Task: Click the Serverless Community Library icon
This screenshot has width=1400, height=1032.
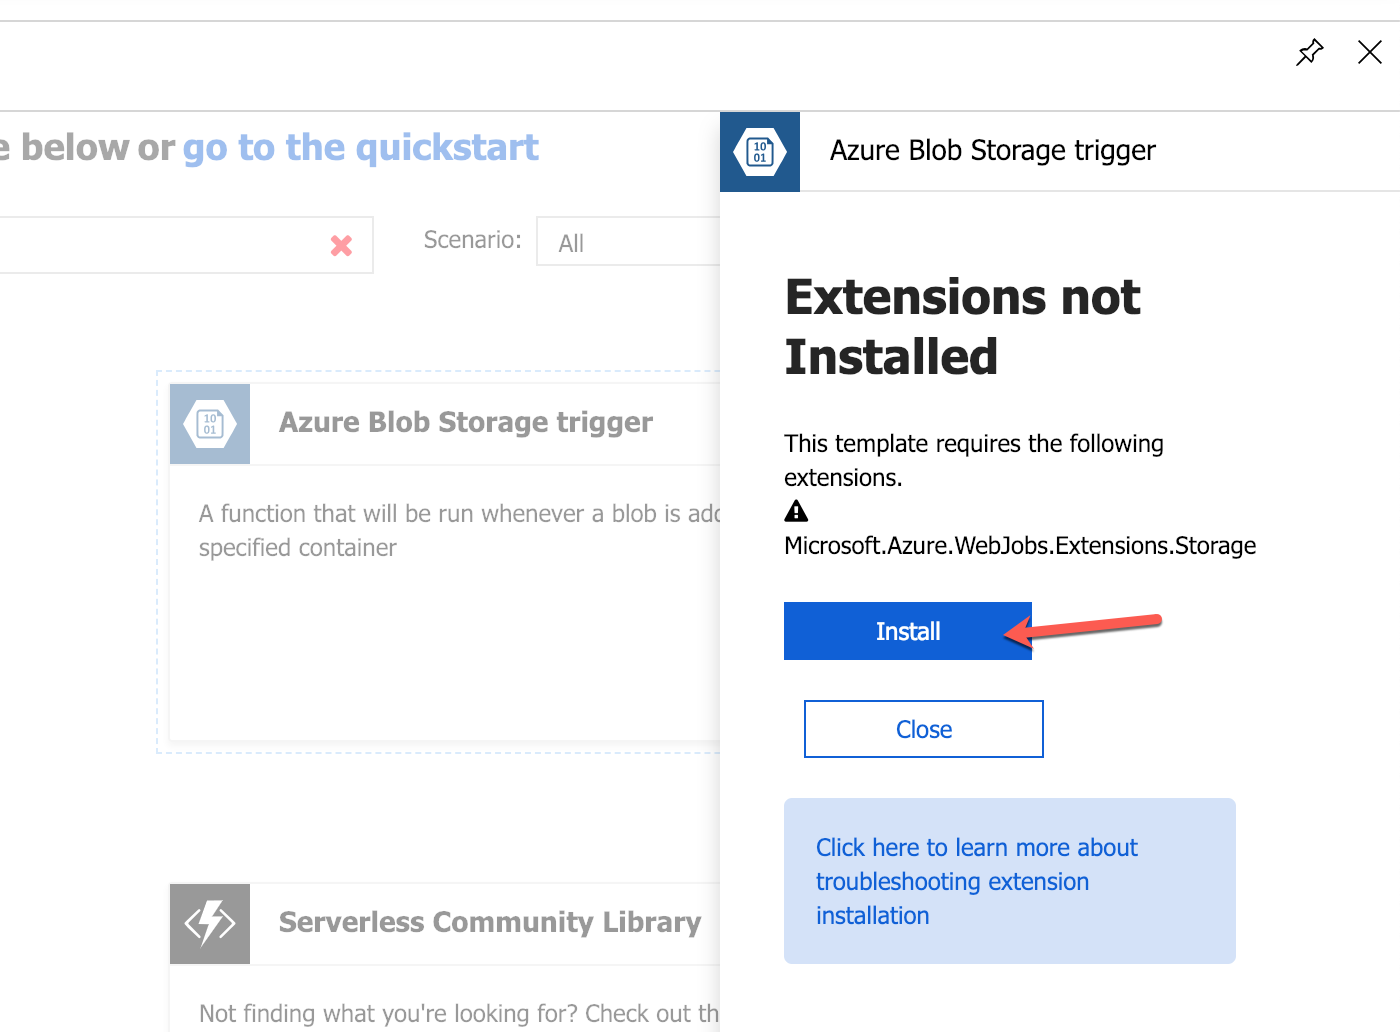Action: pyautogui.click(x=210, y=924)
